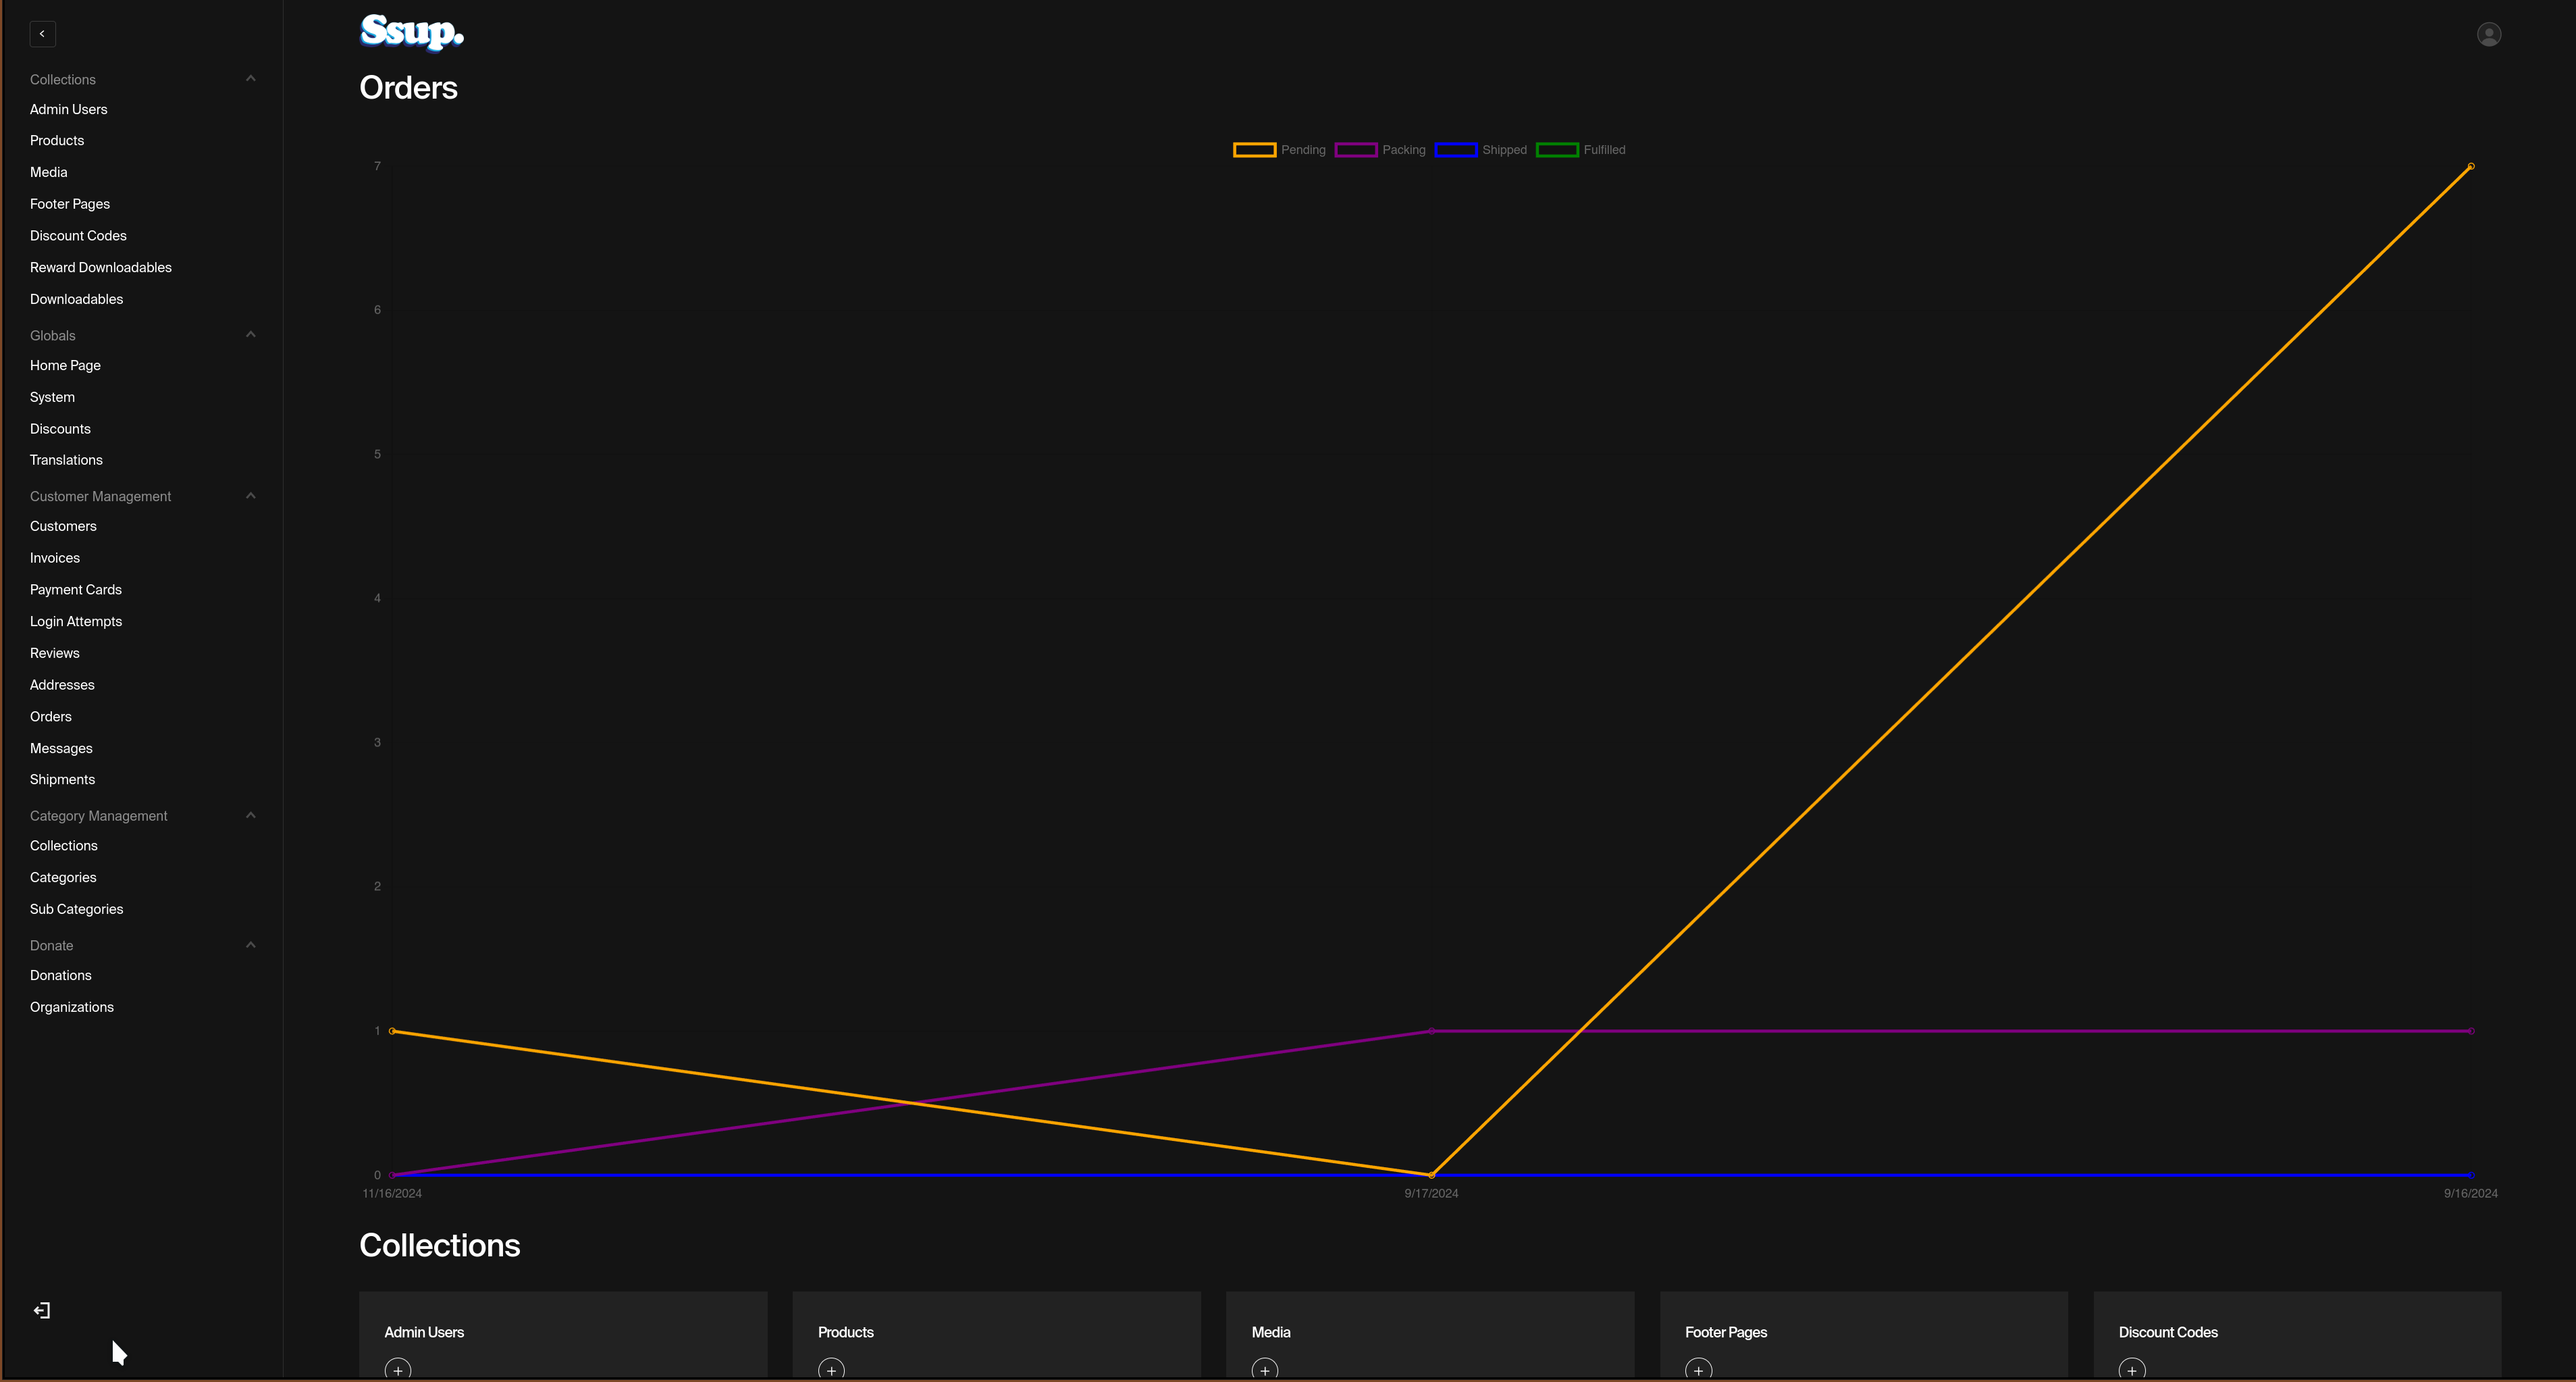Open Reward Downloadables in the sidebar
The height and width of the screenshot is (1382, 2576).
[101, 268]
